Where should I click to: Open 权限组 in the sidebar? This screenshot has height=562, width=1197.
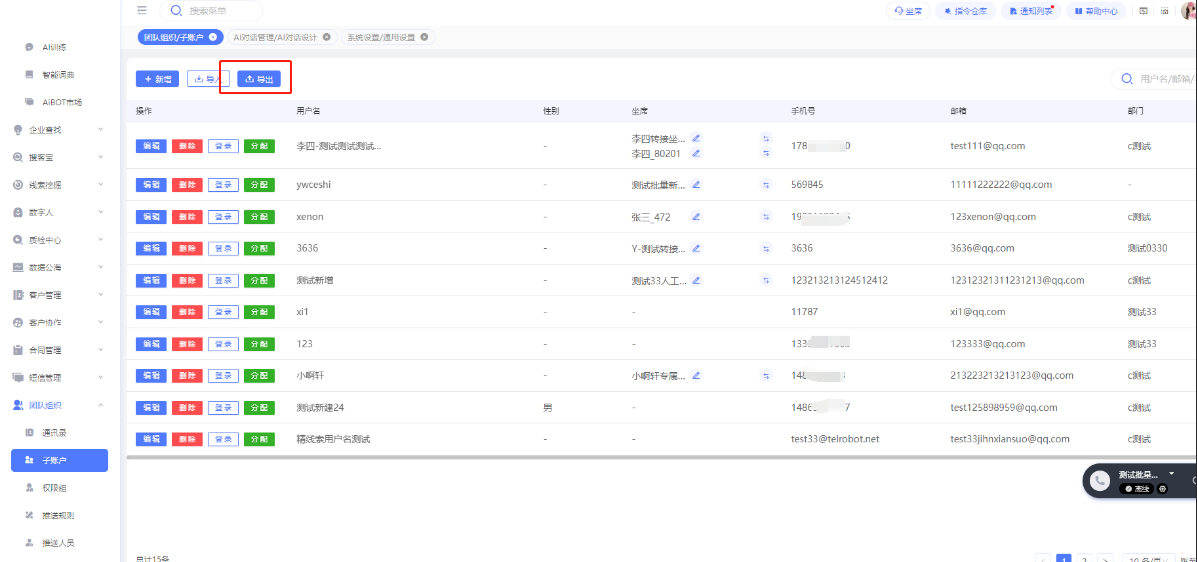tap(57, 488)
